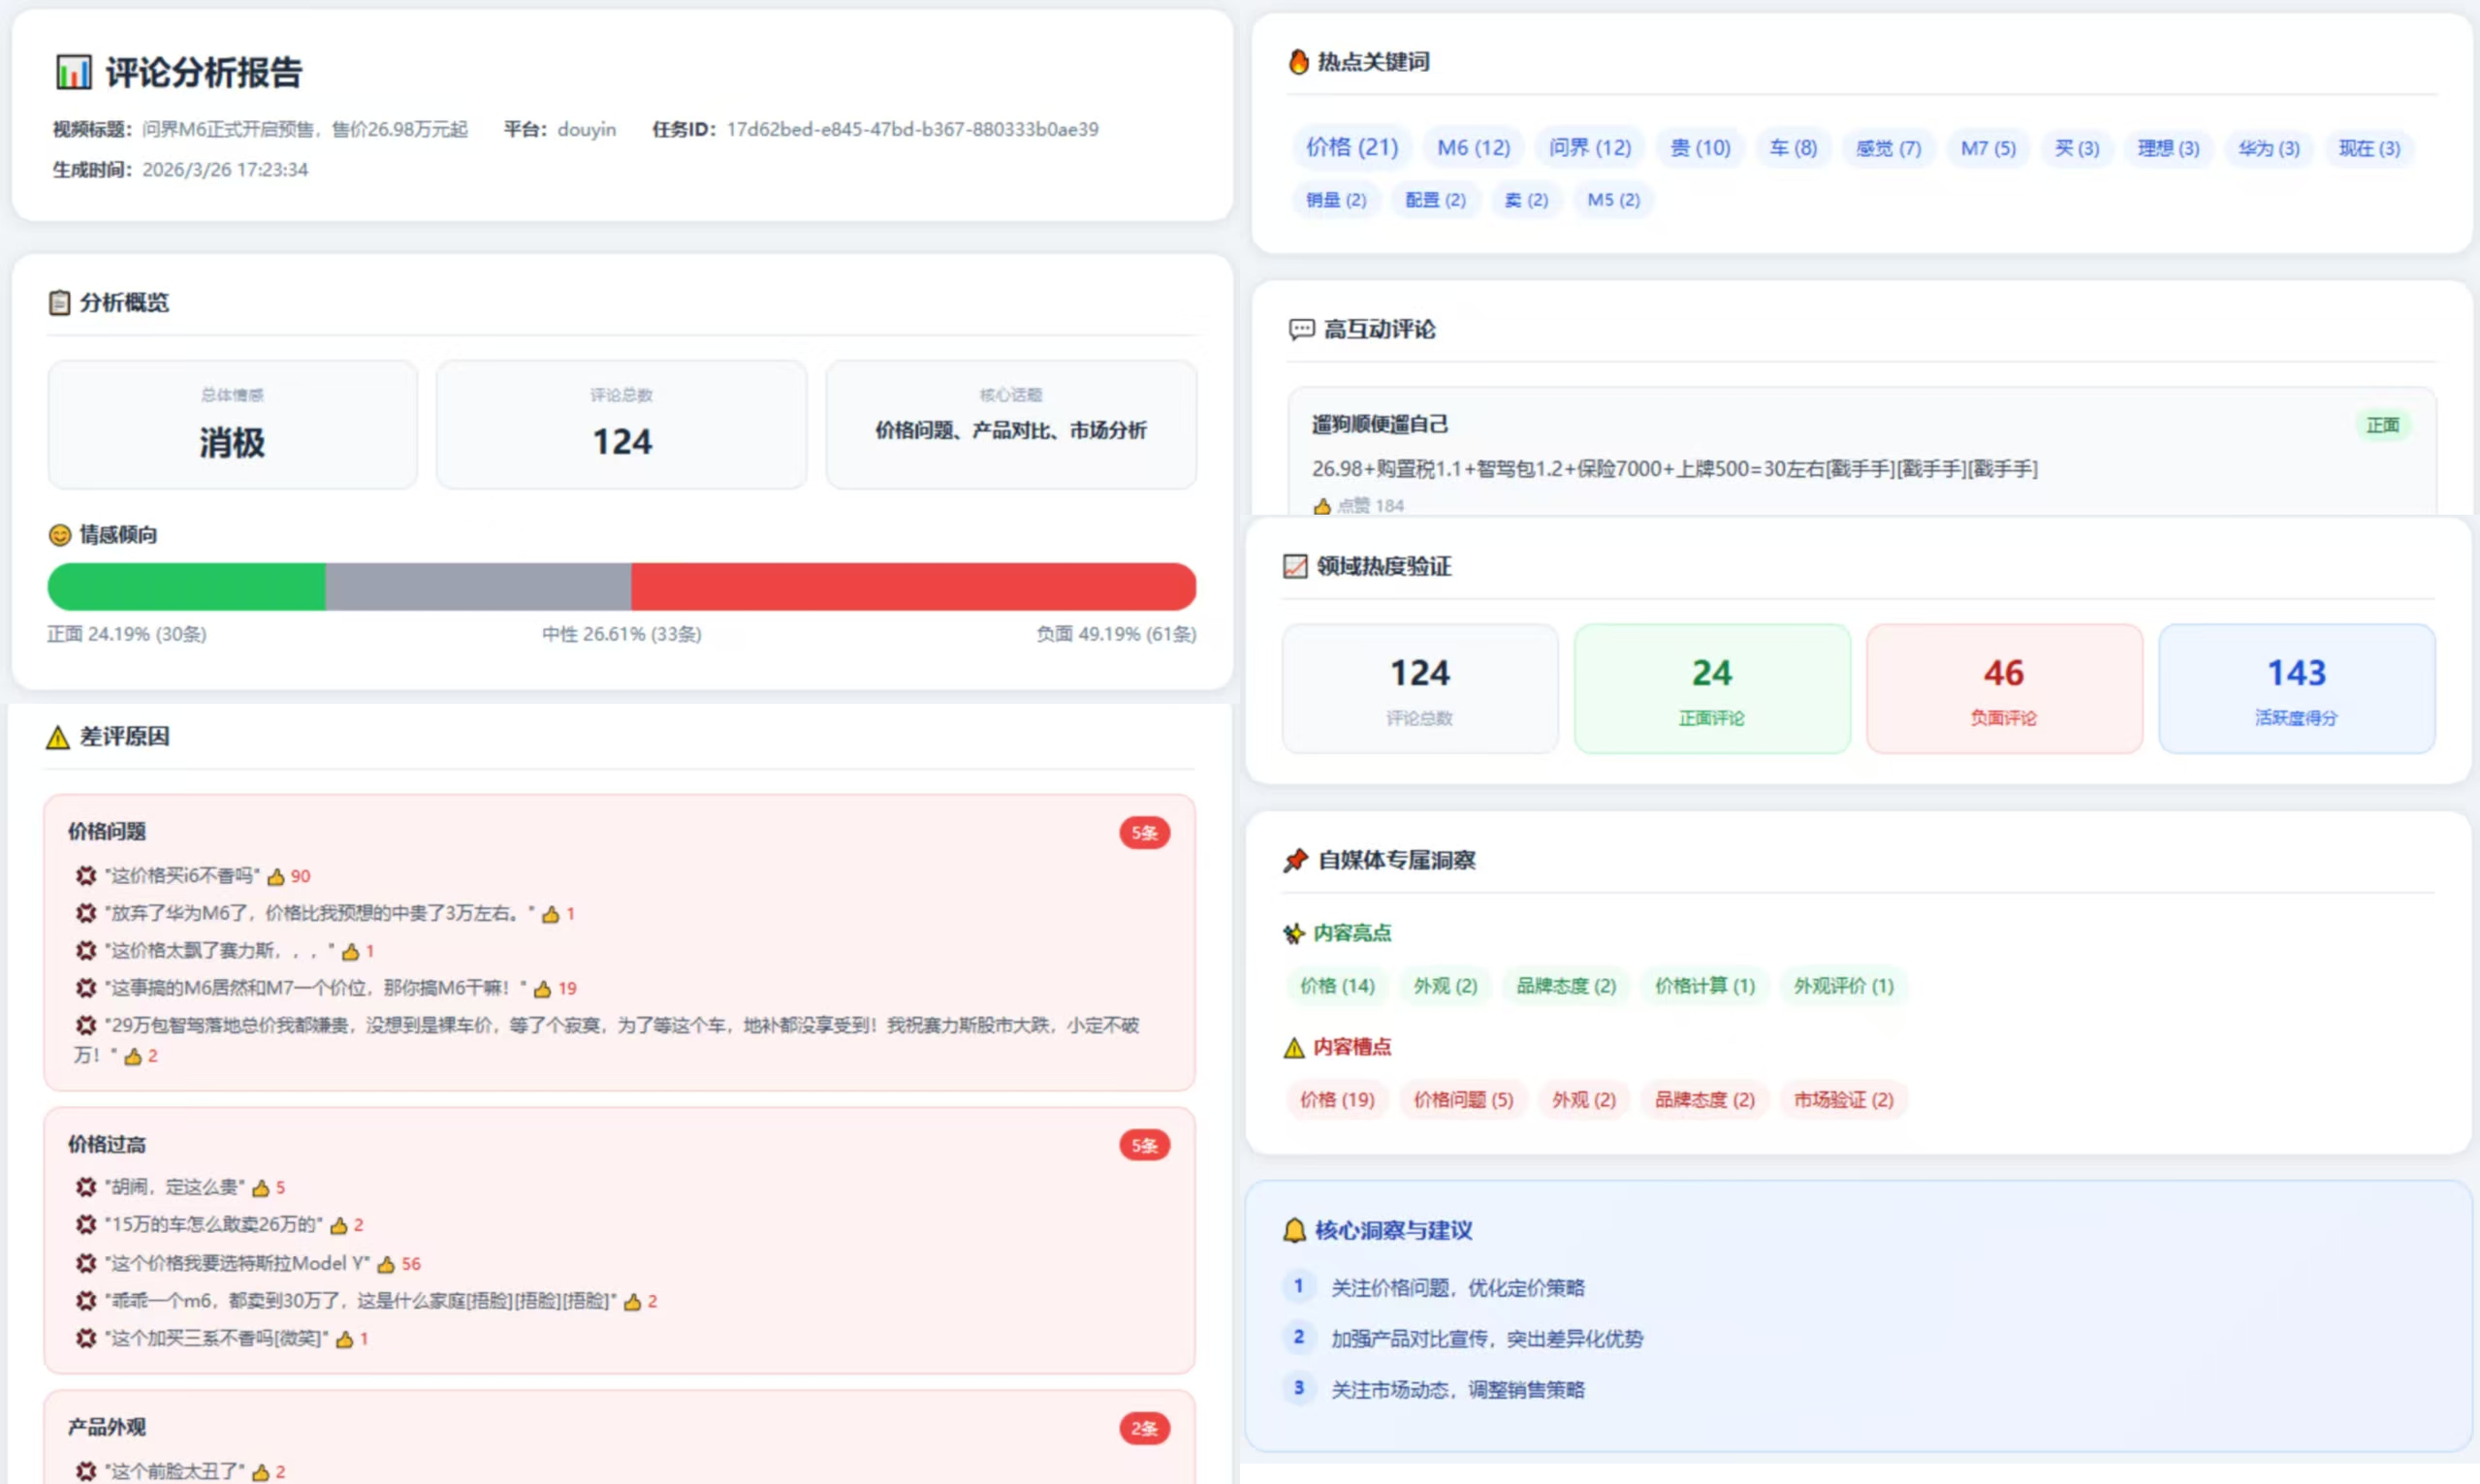Viewport: 2480px width, 1484px height.
Task: Click the task ID 17d62bed-e845-47bd-b367-880333b0ae39
Action: [912, 130]
